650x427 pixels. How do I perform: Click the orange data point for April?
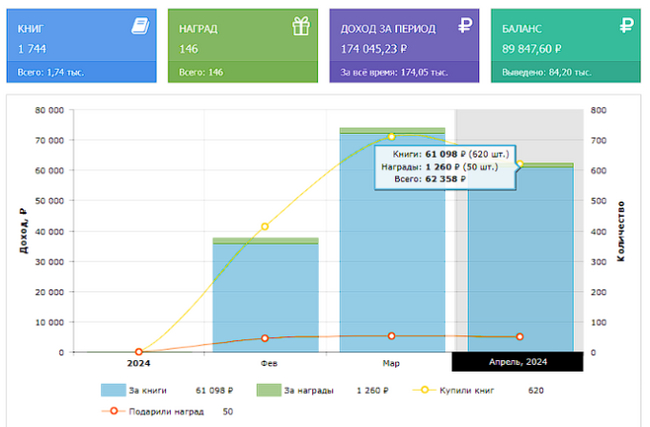(519, 337)
